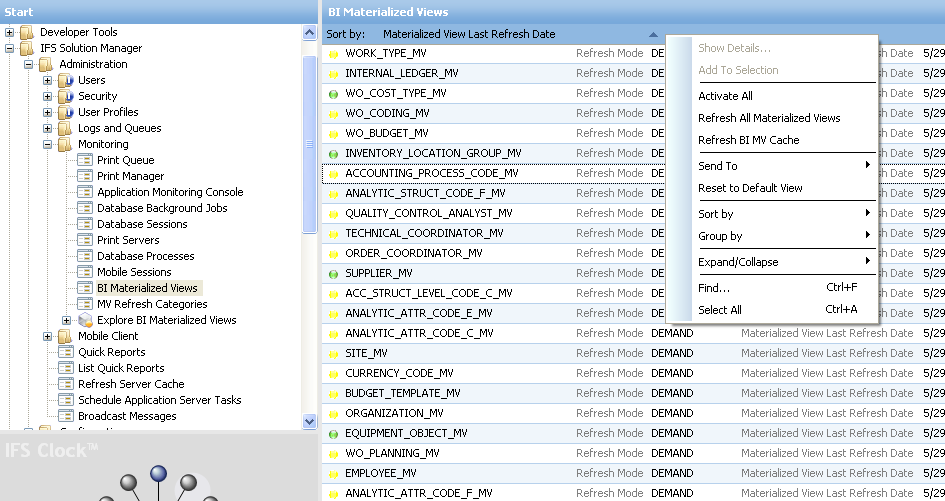This screenshot has height=501, width=945.
Task: Collapse the IFS Solution Manager node
Action: [9, 48]
